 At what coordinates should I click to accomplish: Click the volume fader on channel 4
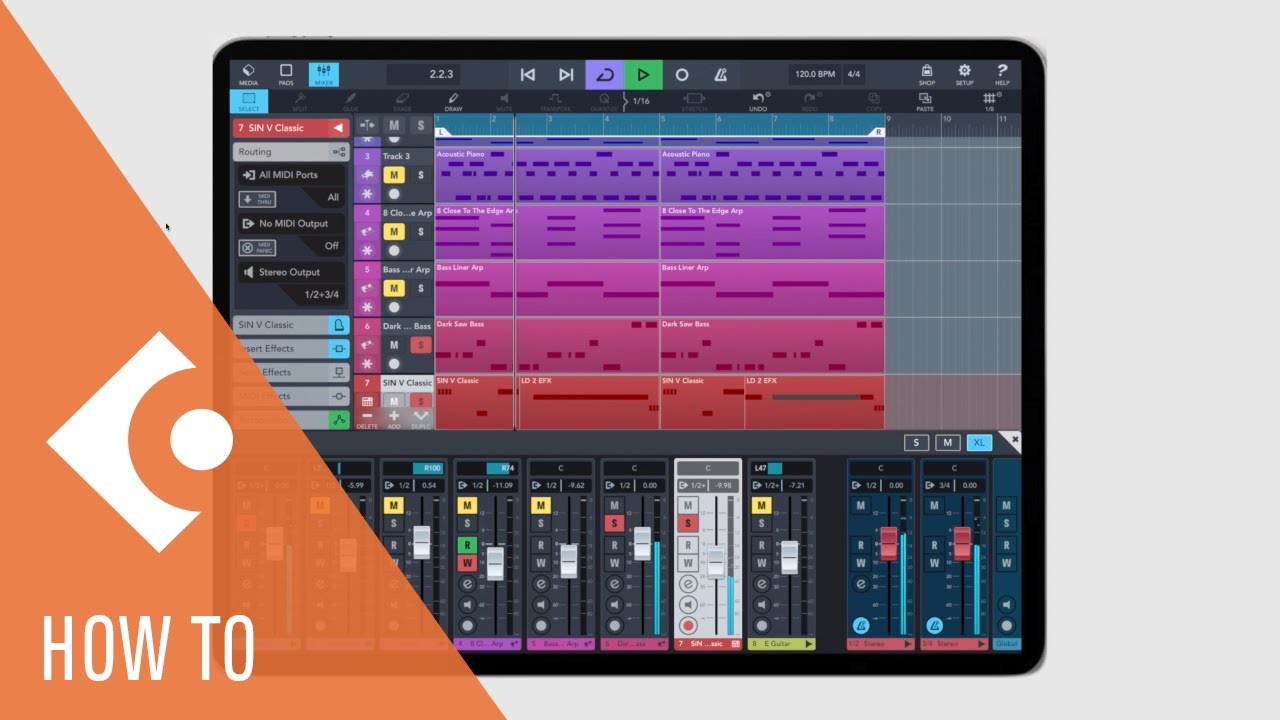pyautogui.click(x=495, y=563)
